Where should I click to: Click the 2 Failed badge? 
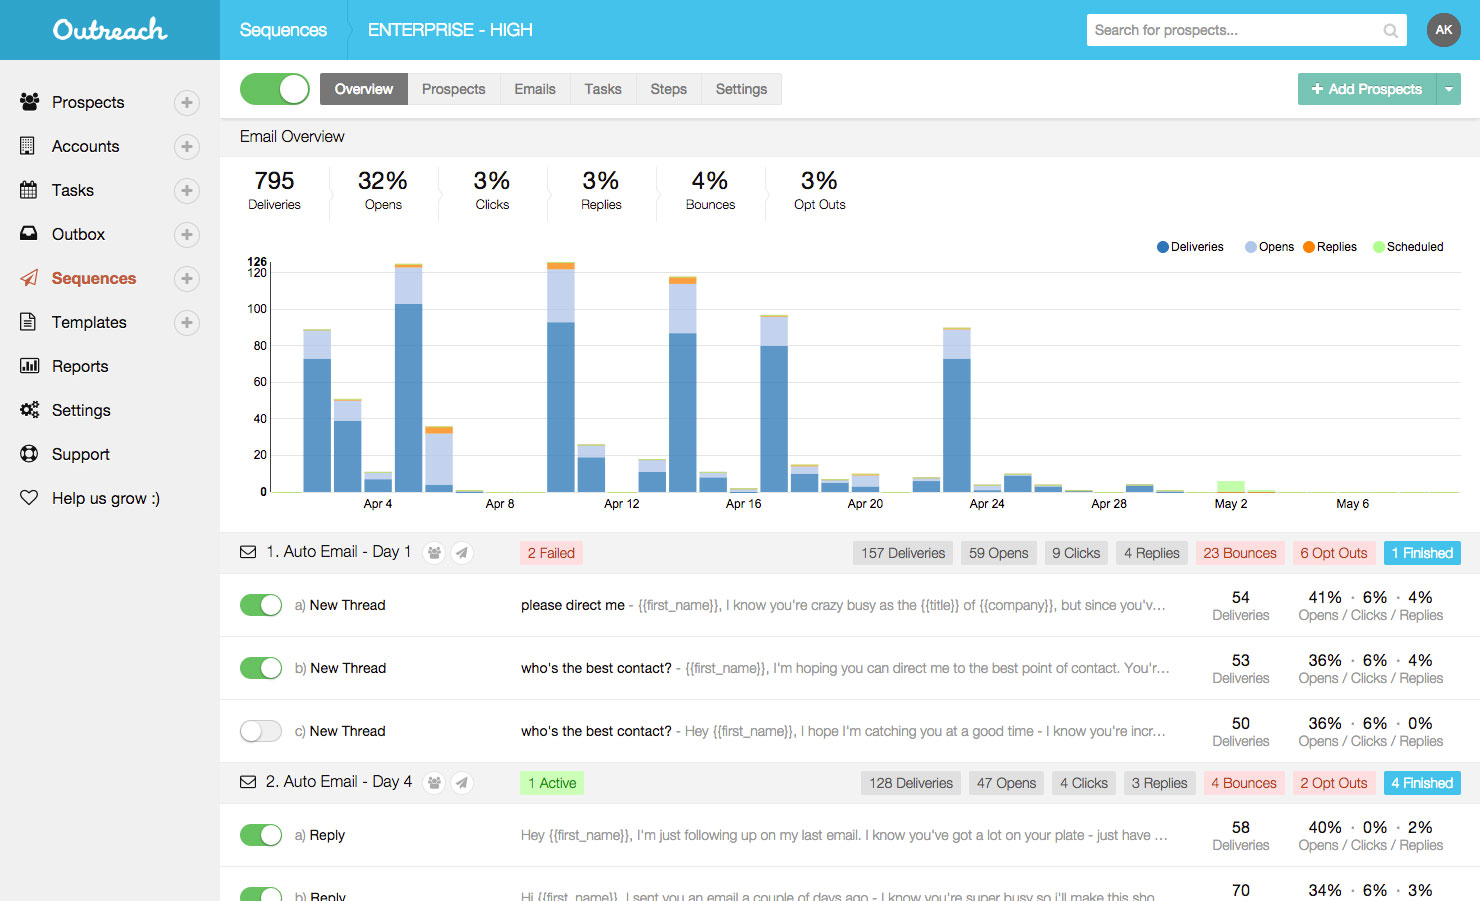point(551,553)
